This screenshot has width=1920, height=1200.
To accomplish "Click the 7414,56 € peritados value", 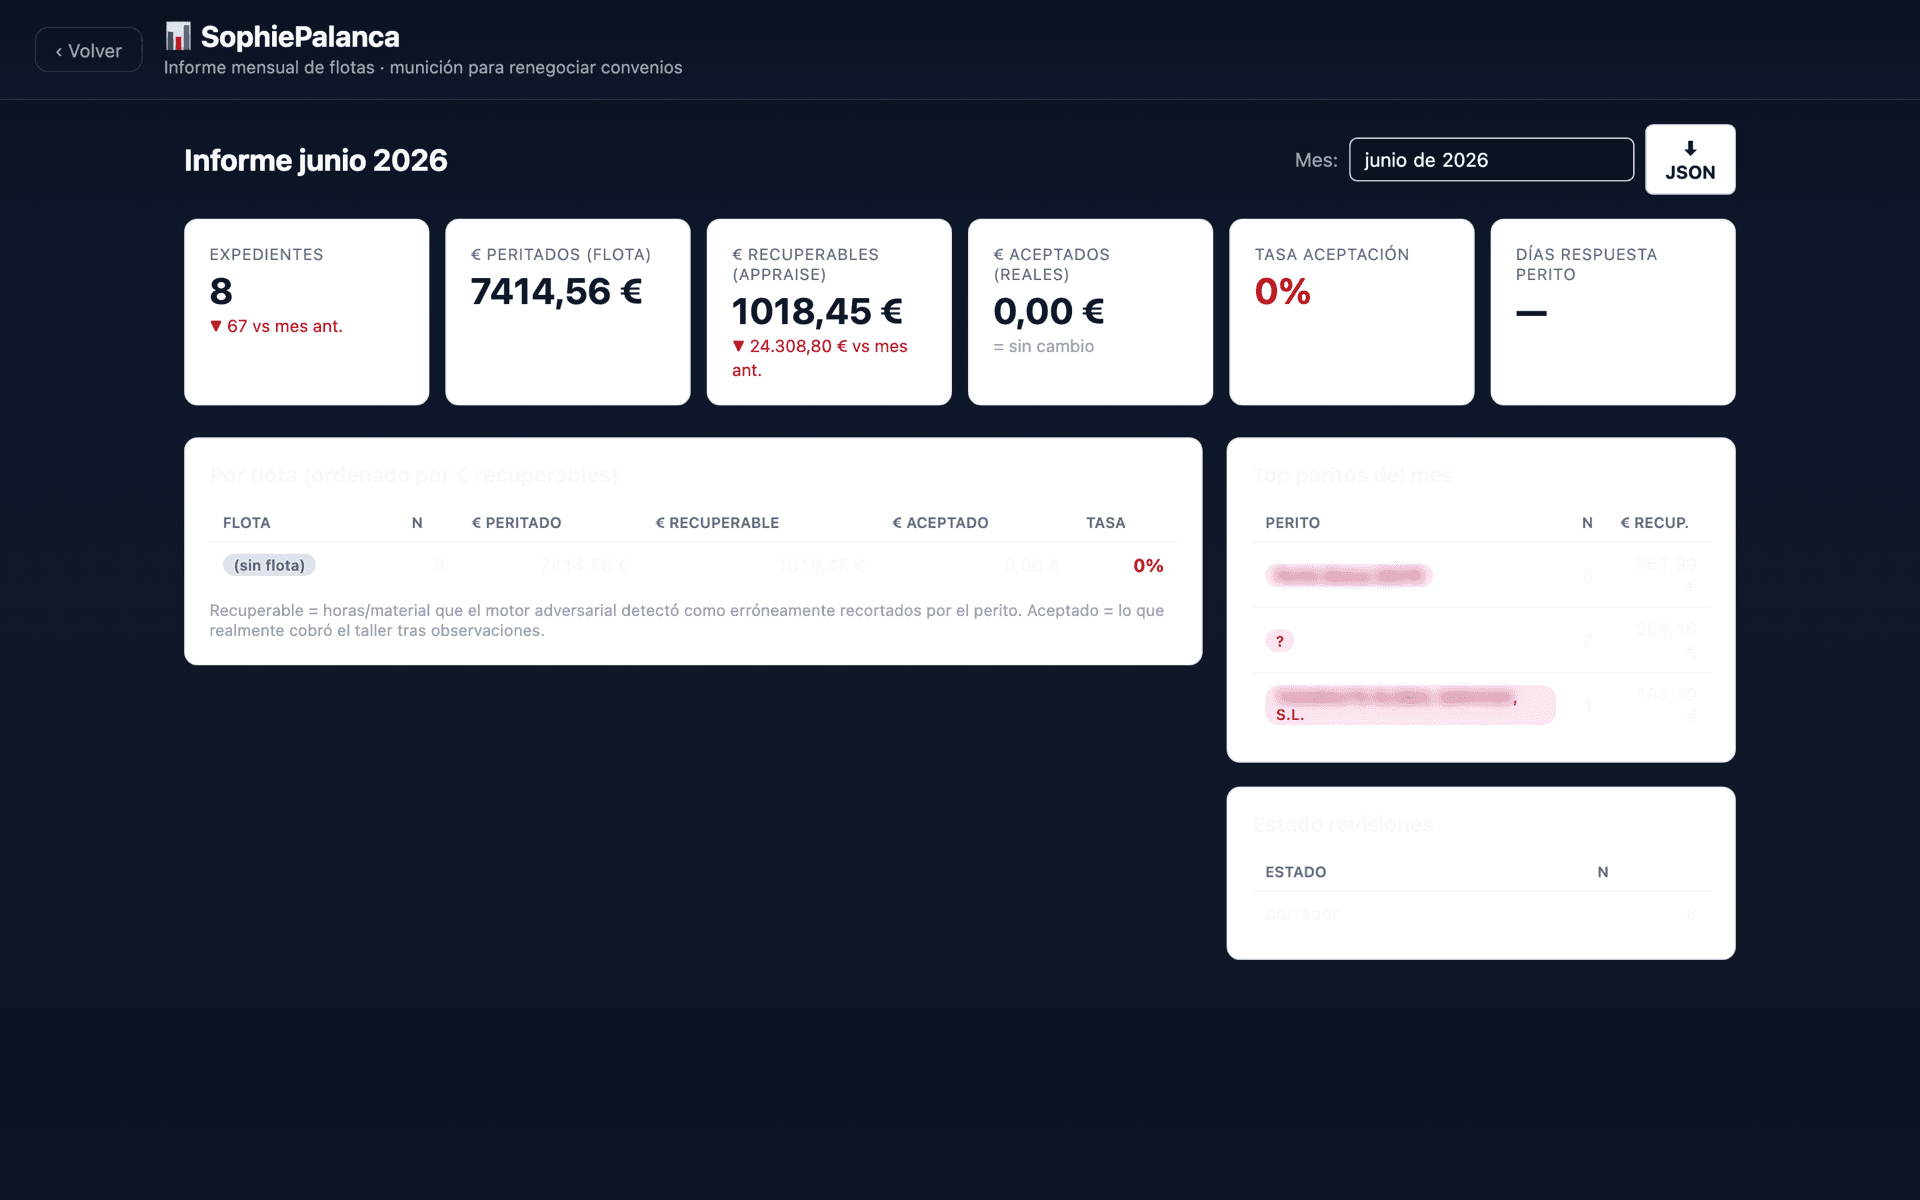I will (556, 291).
